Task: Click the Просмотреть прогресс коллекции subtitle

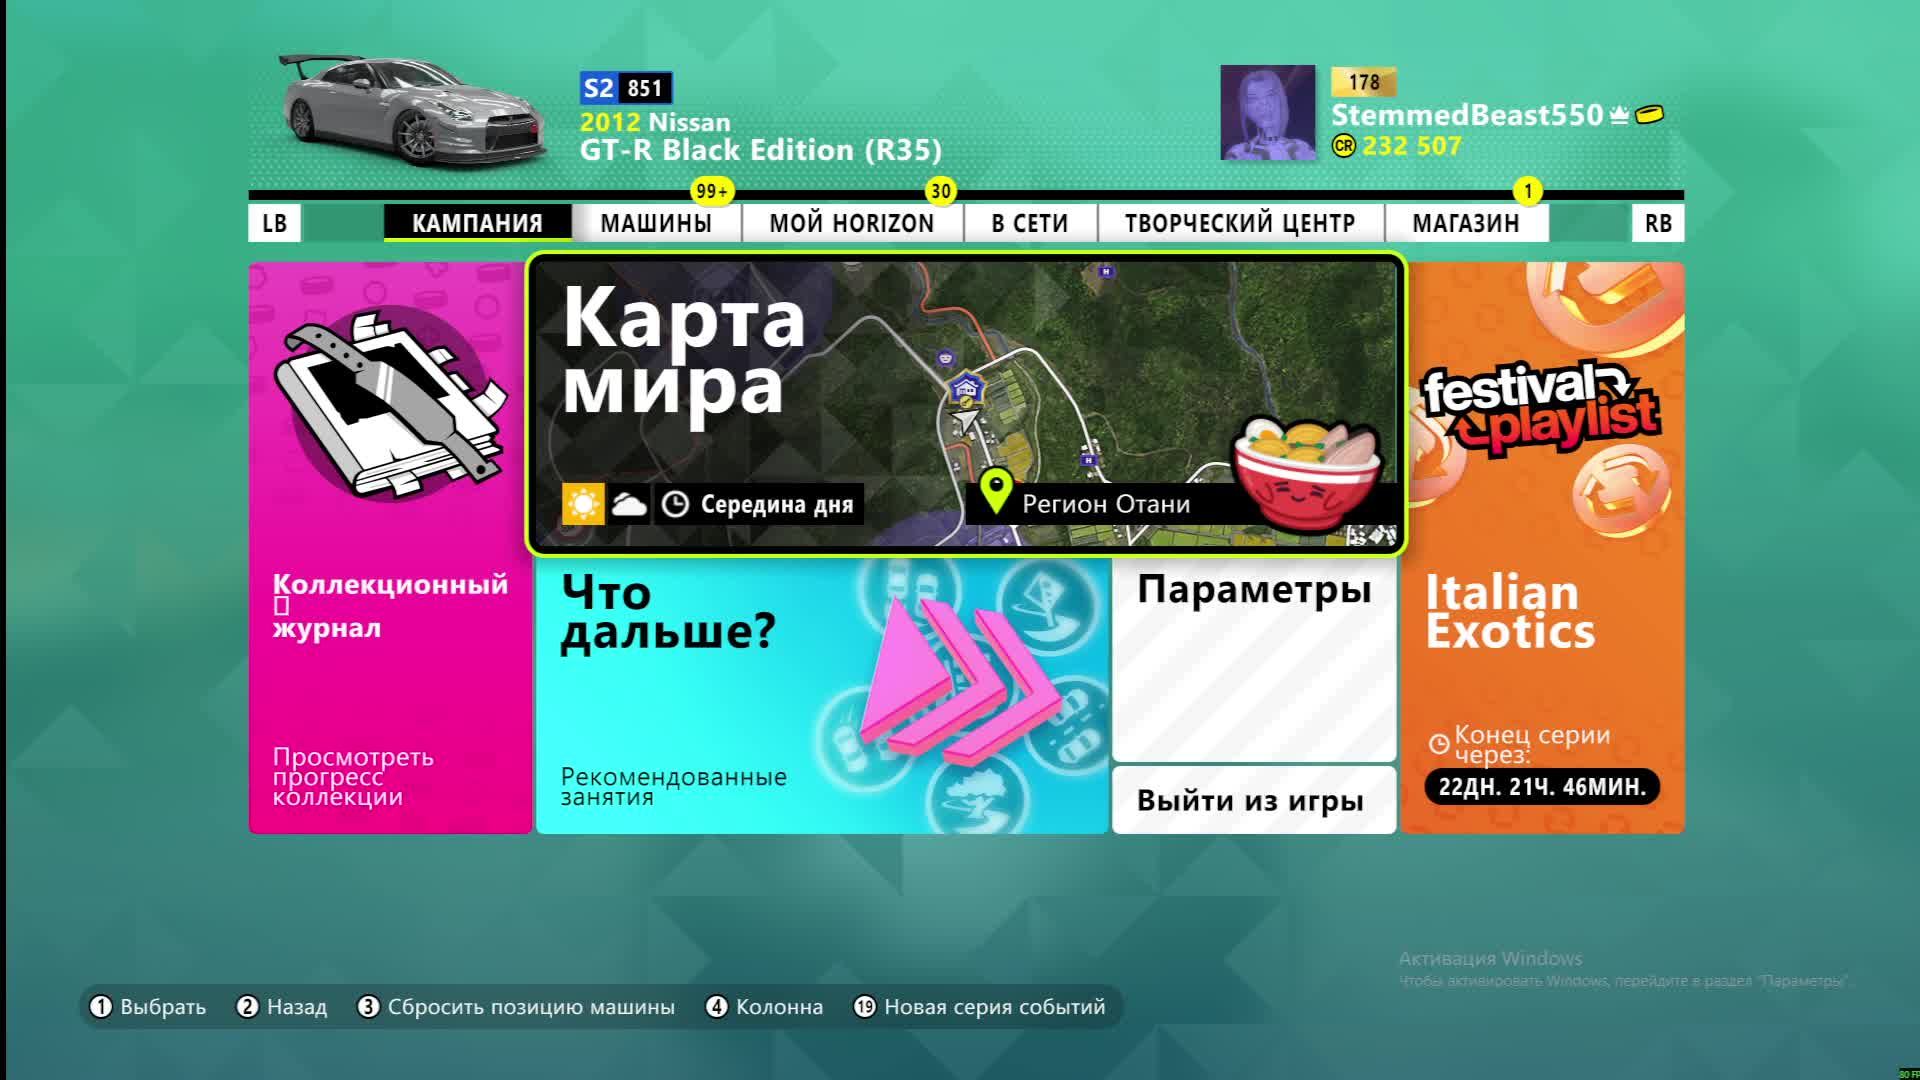Action: (353, 777)
